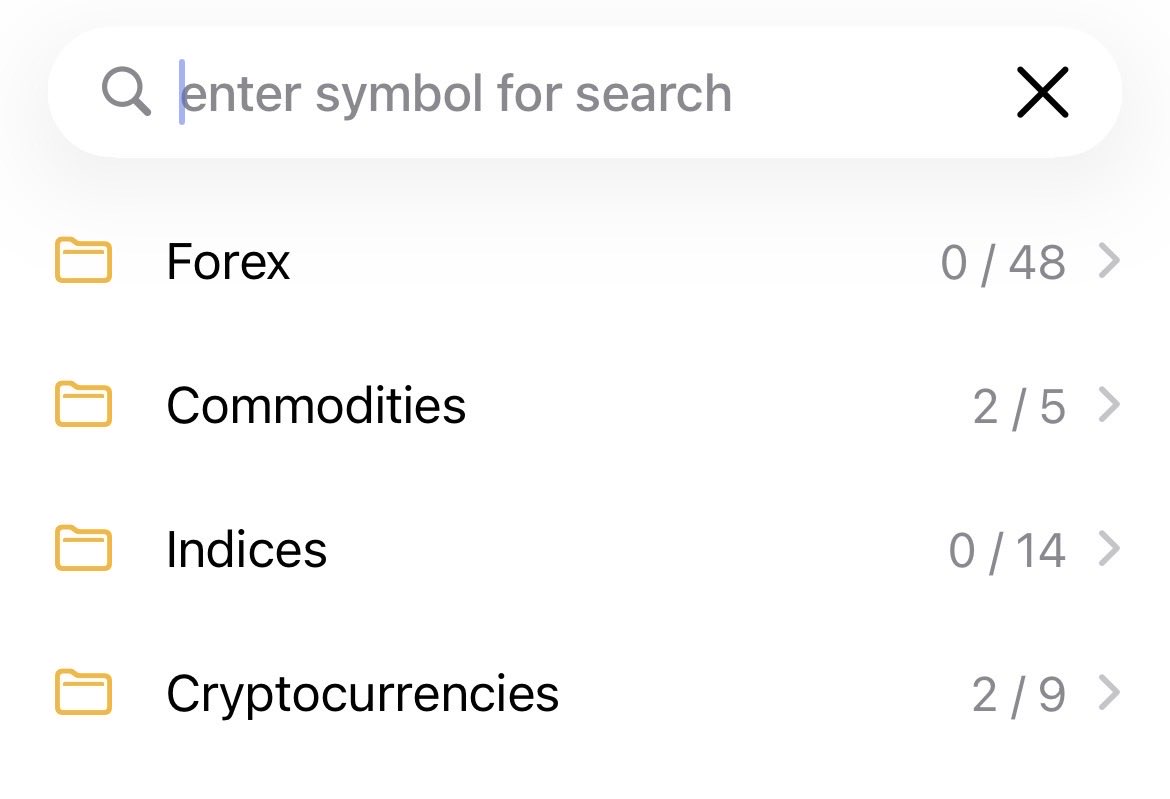Expand Forex using its chevron arrow
Image resolution: width=1170 pixels, height=799 pixels.
click(x=1108, y=262)
